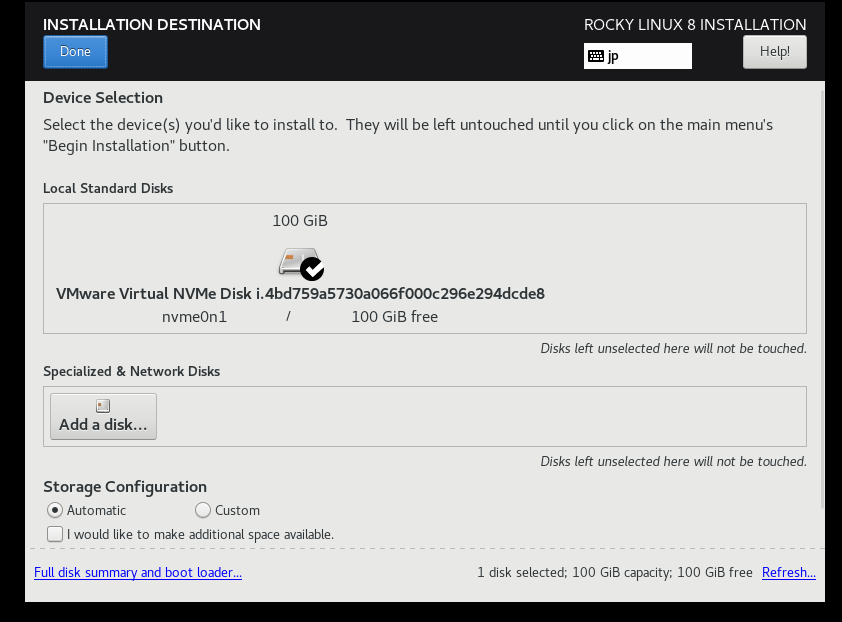
Task: Click the 100 GiB capacity label above disk
Action: point(300,221)
